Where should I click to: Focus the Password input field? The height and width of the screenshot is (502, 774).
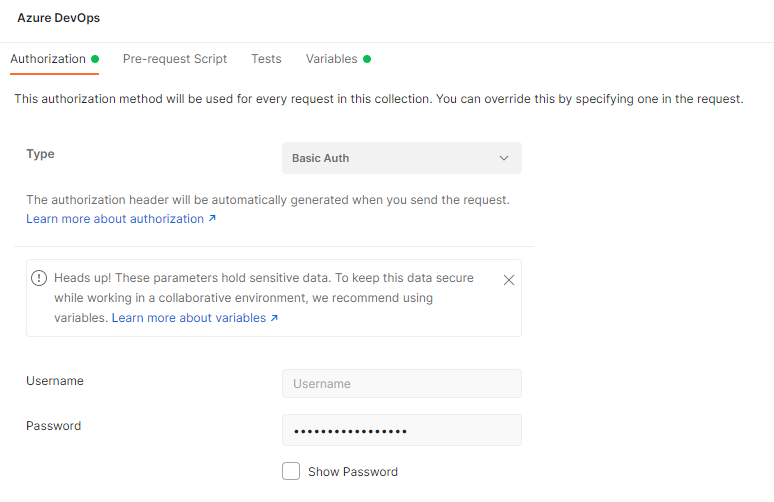[401, 430]
